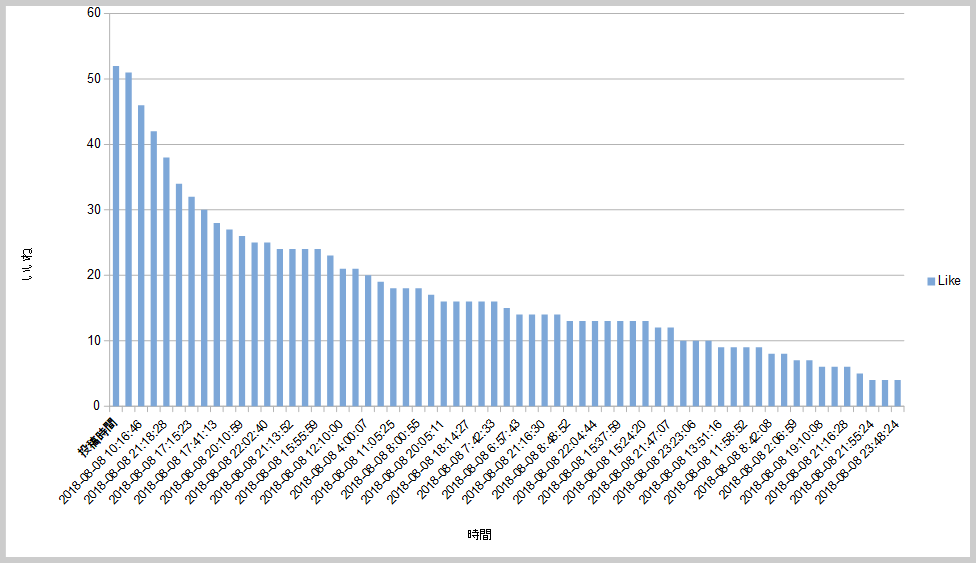Screen dimensions: 976x563
Task: Click the horizontal axis title '時間'
Action: coord(479,534)
